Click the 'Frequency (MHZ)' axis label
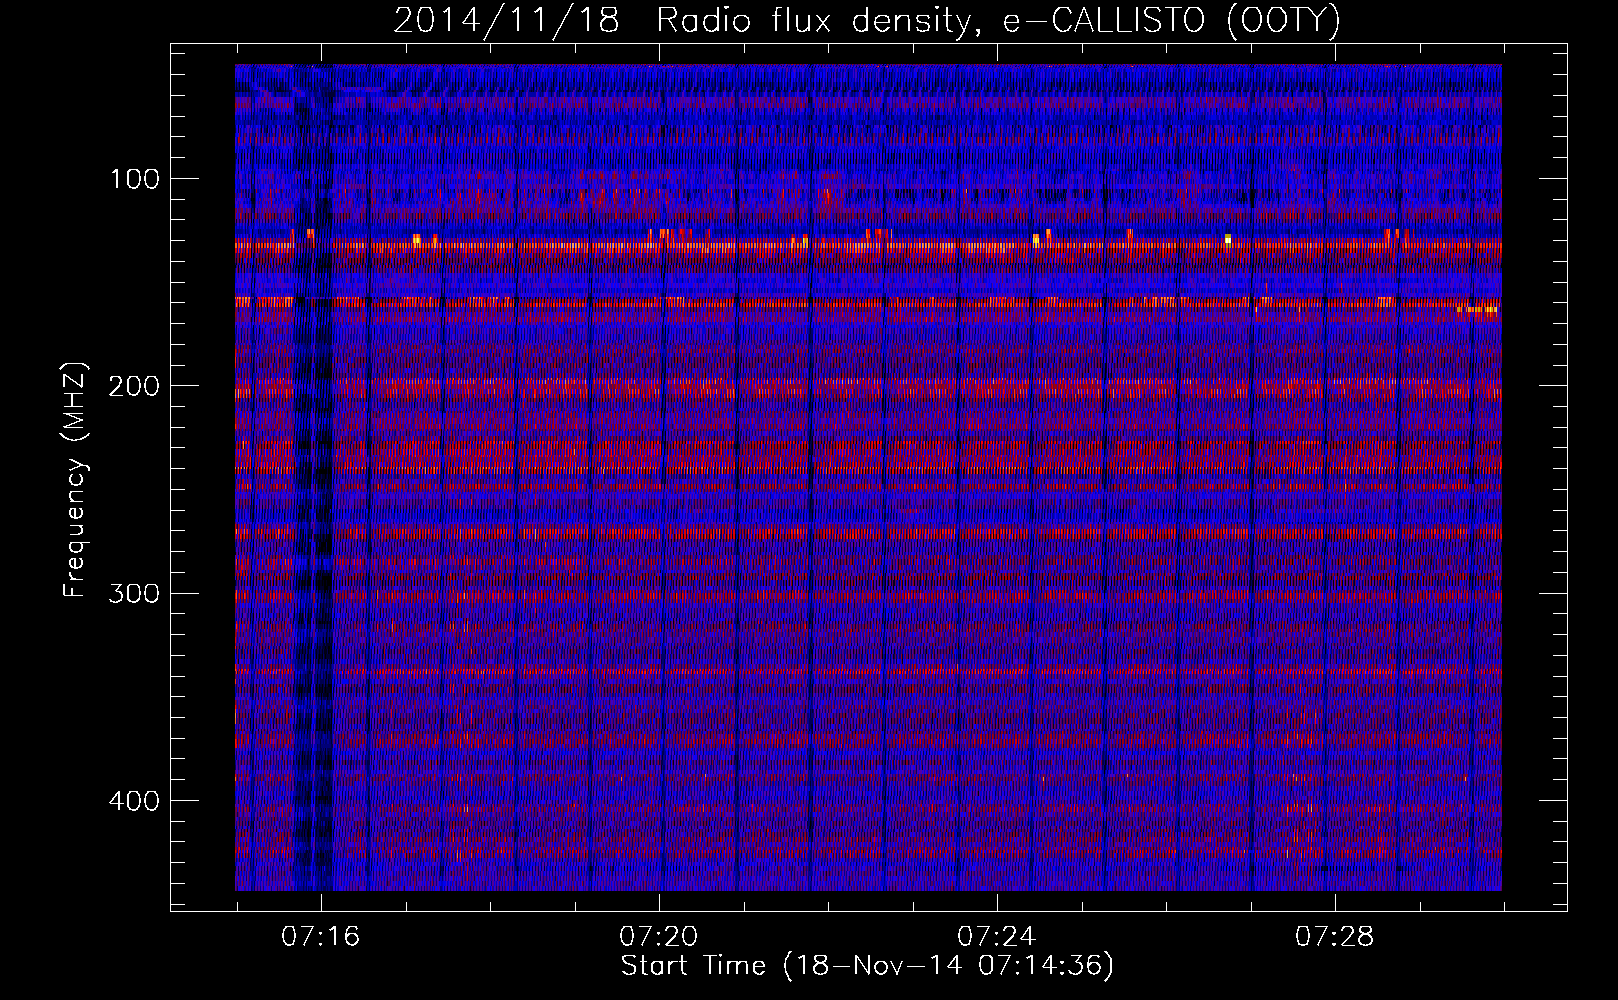This screenshot has width=1618, height=1000. pyautogui.click(x=75, y=480)
